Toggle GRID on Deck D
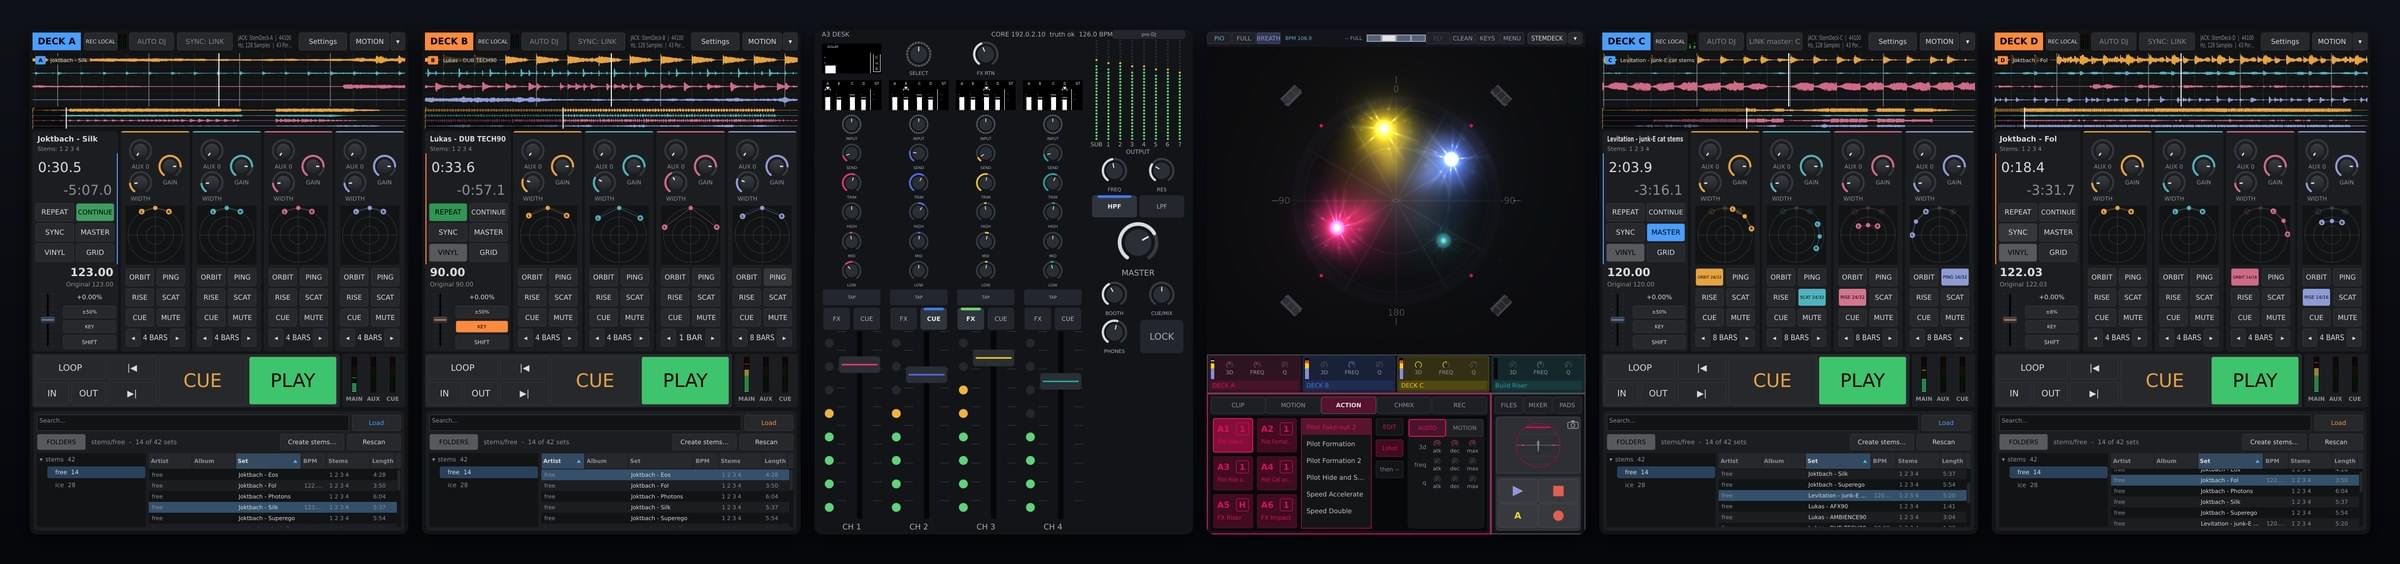 (2058, 252)
